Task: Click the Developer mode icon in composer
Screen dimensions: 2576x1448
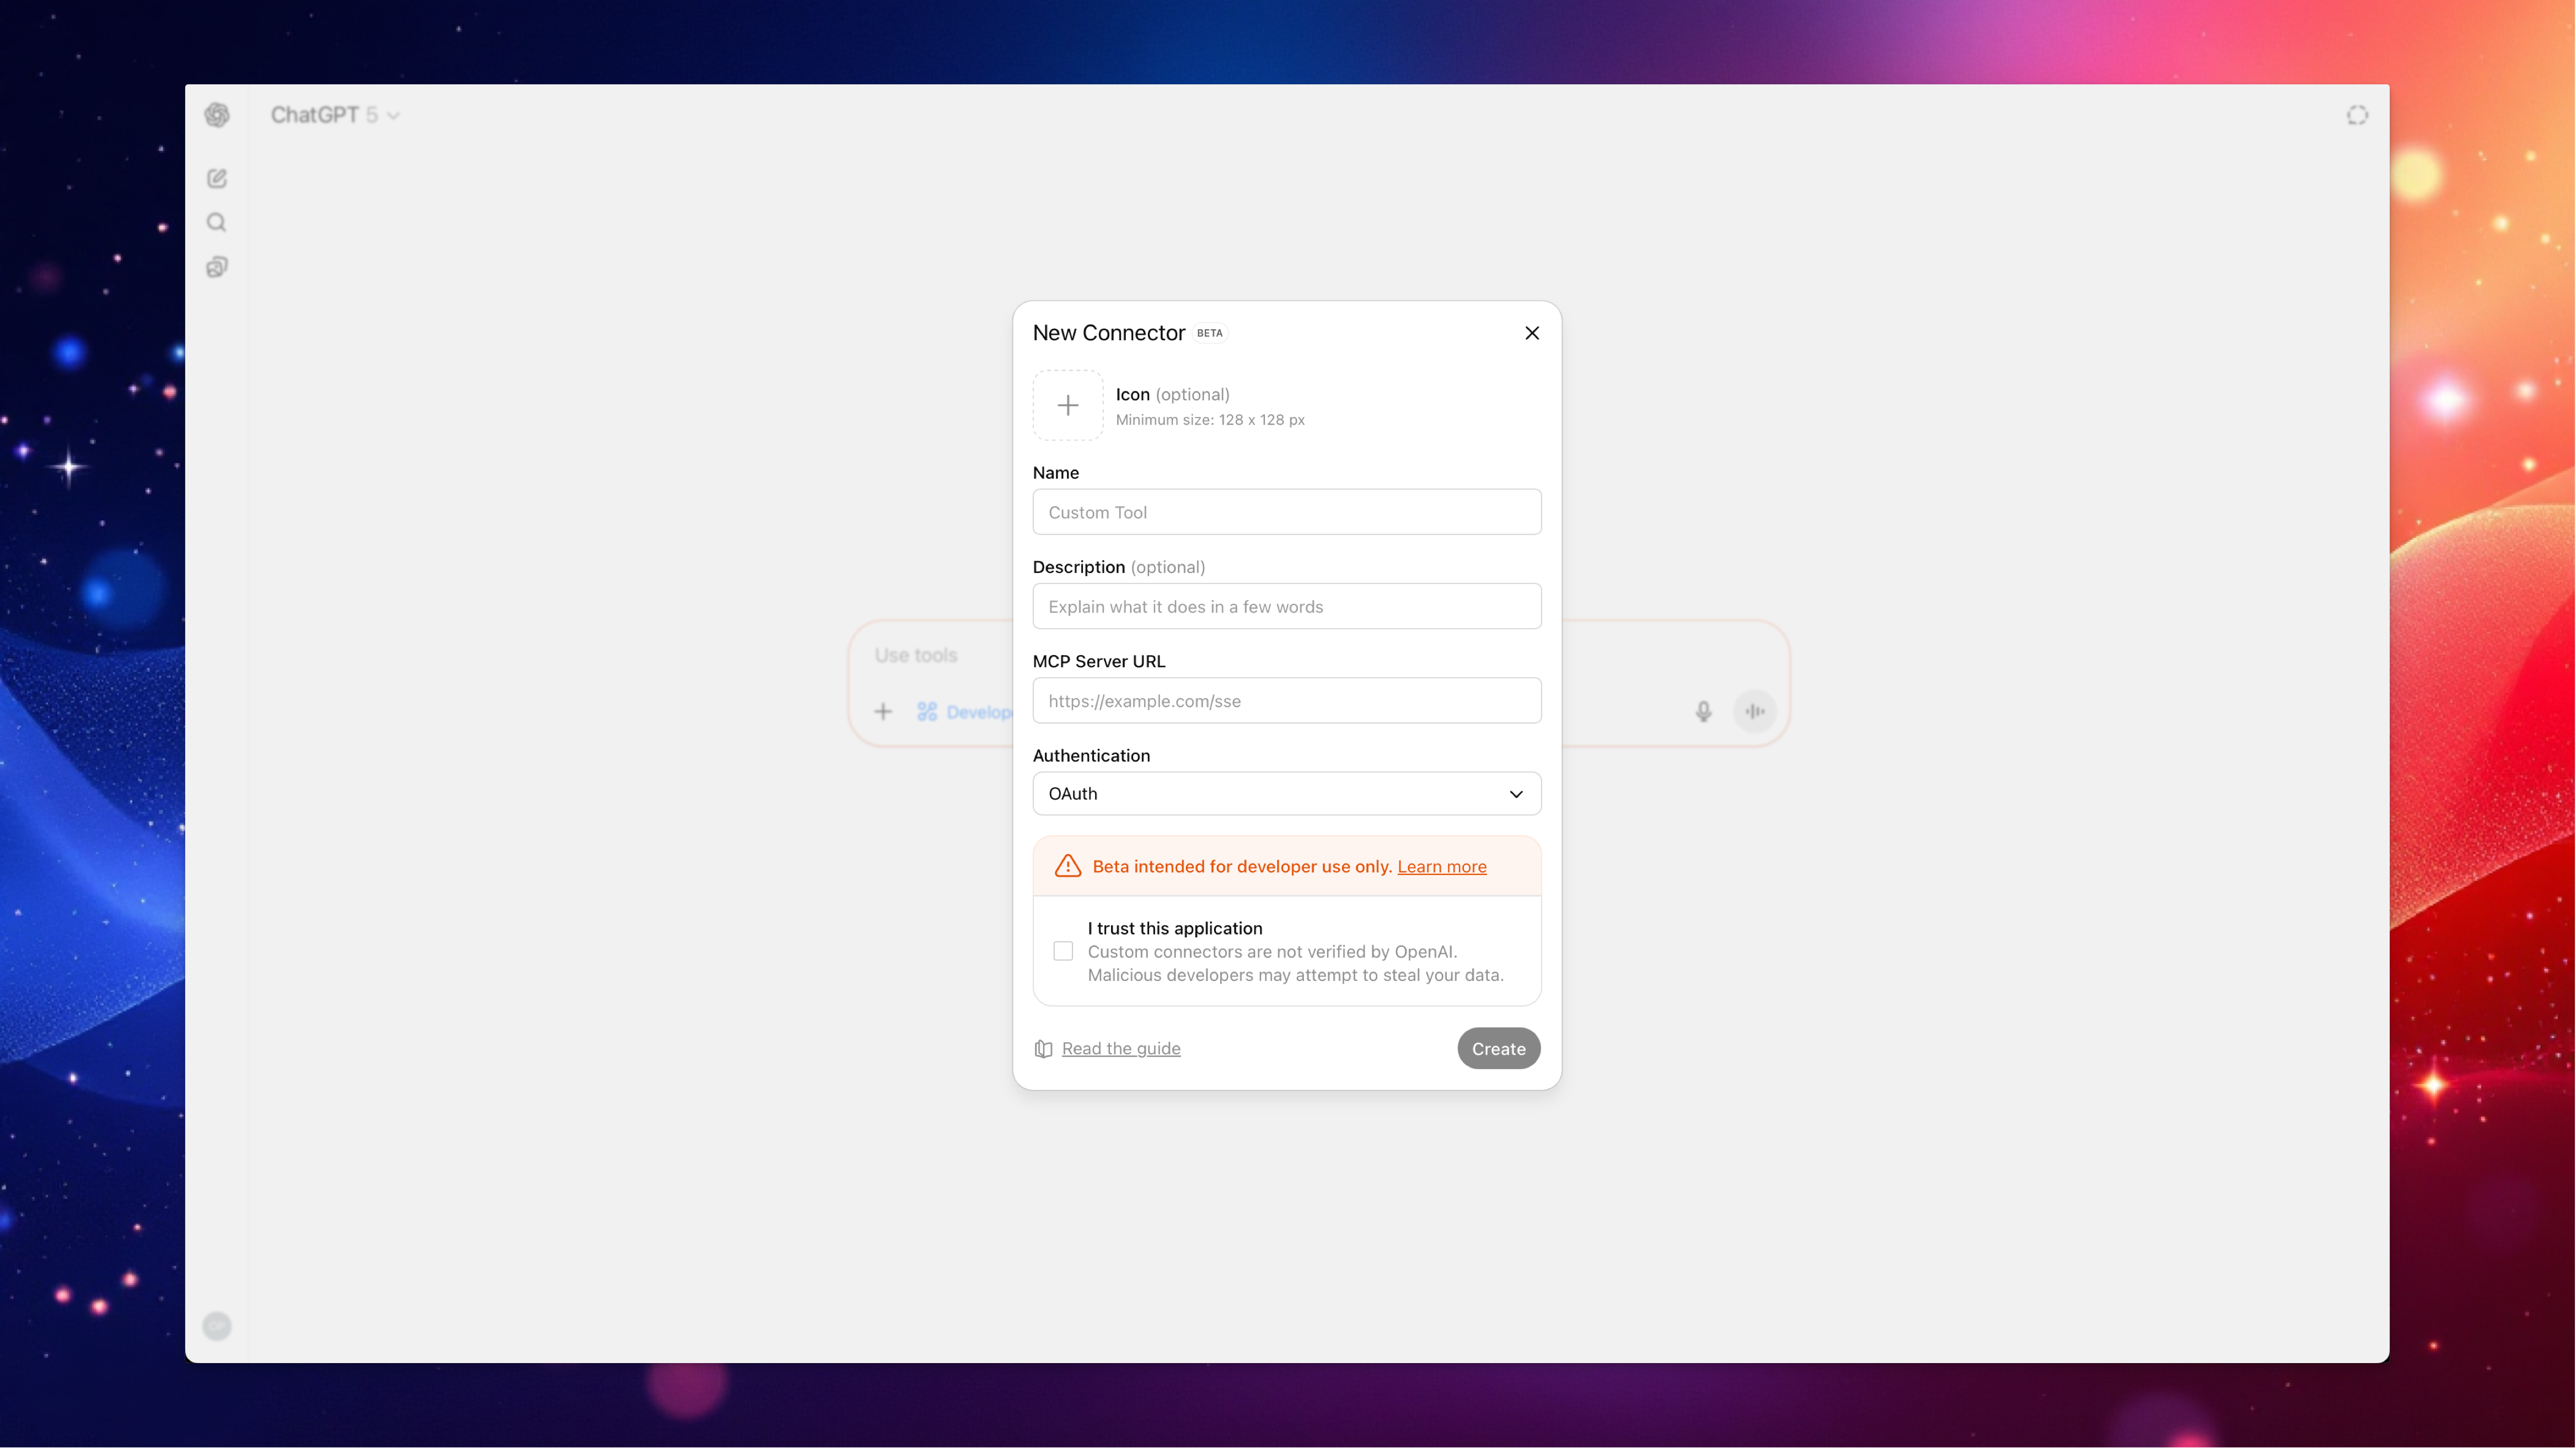Action: click(x=927, y=712)
